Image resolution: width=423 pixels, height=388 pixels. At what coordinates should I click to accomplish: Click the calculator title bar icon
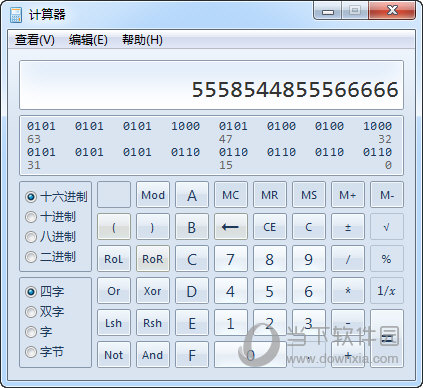click(x=16, y=15)
